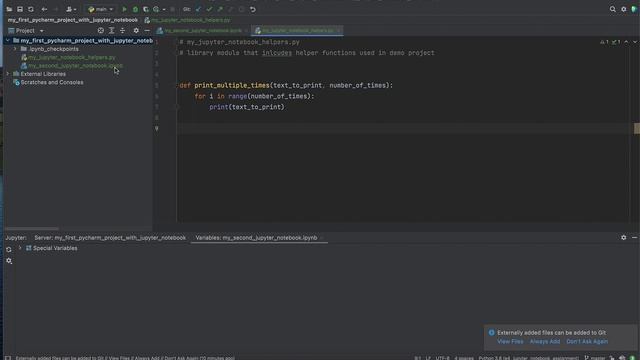Click 'View Files' link in notification
The image size is (640, 360).
click(x=510, y=341)
